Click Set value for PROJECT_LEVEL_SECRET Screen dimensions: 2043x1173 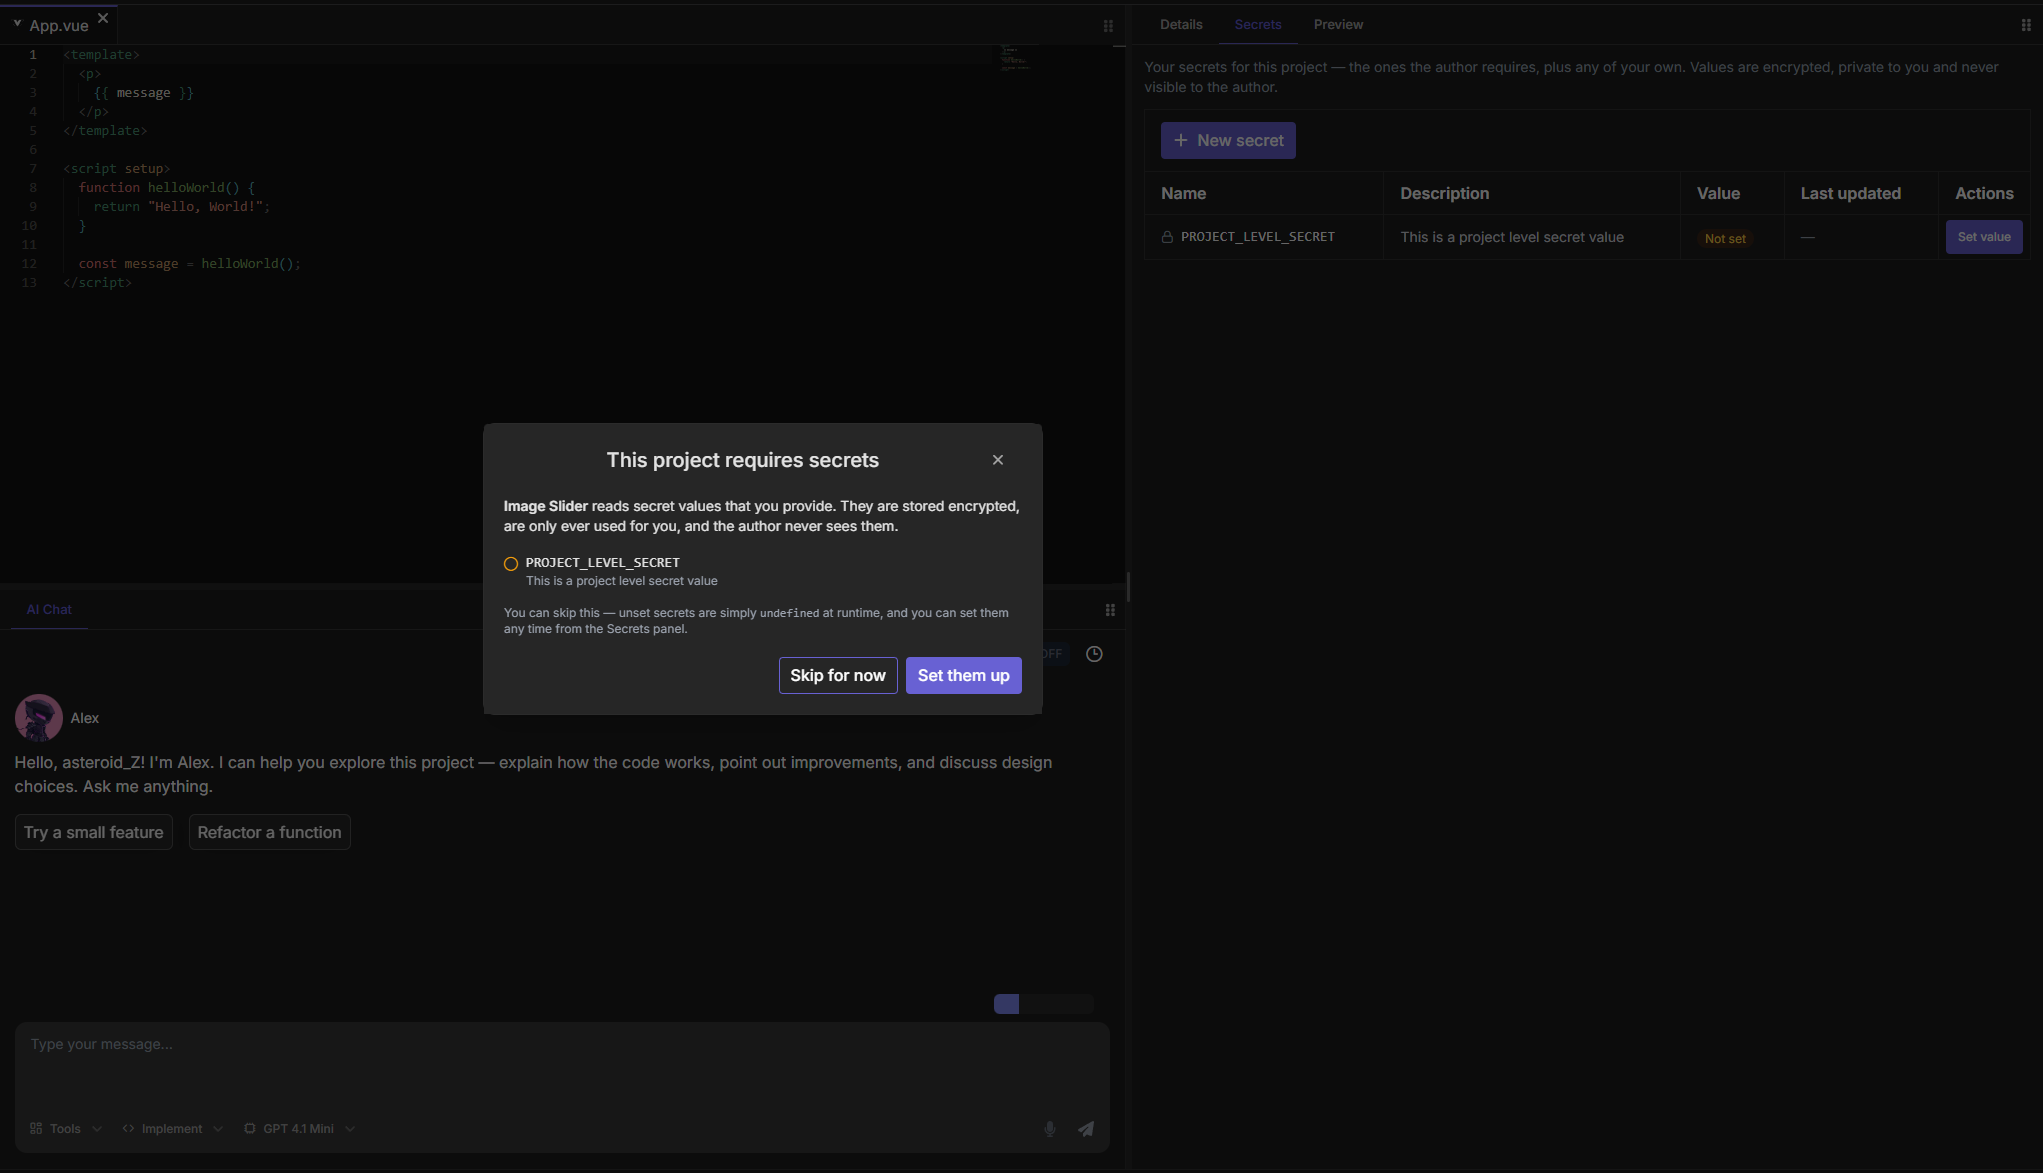click(1984, 237)
